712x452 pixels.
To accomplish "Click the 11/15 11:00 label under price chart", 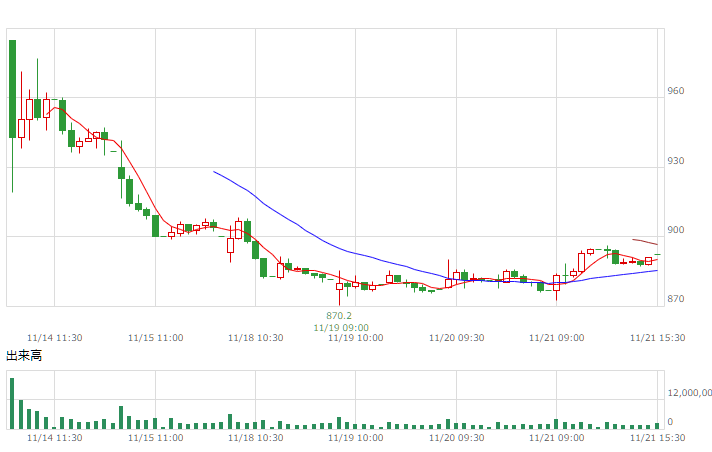I will [156, 338].
